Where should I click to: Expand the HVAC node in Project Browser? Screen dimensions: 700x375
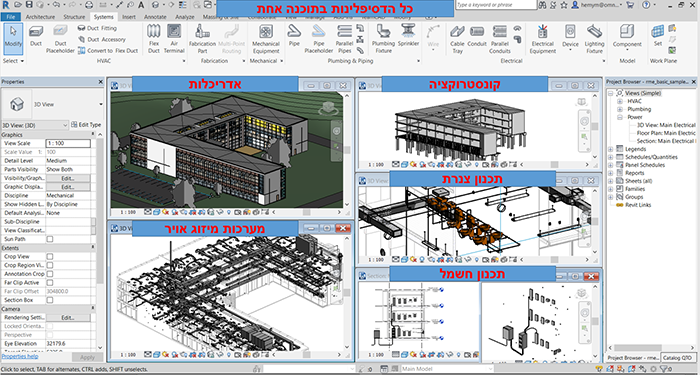point(620,101)
